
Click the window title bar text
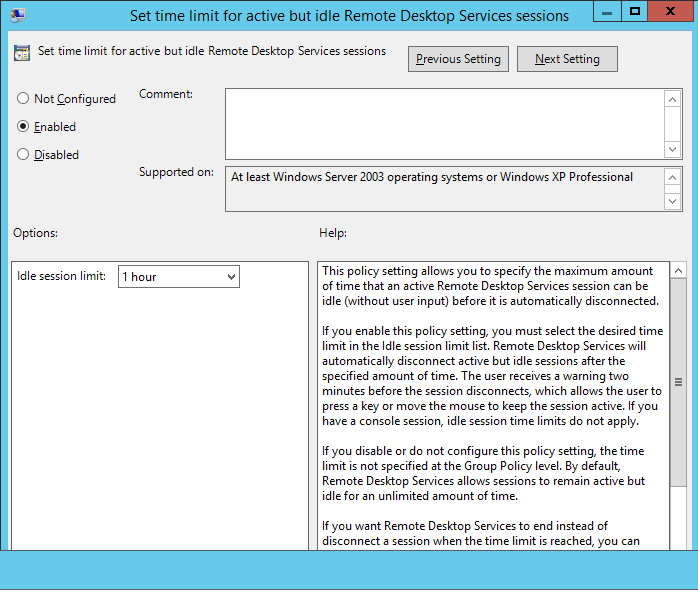pos(349,16)
